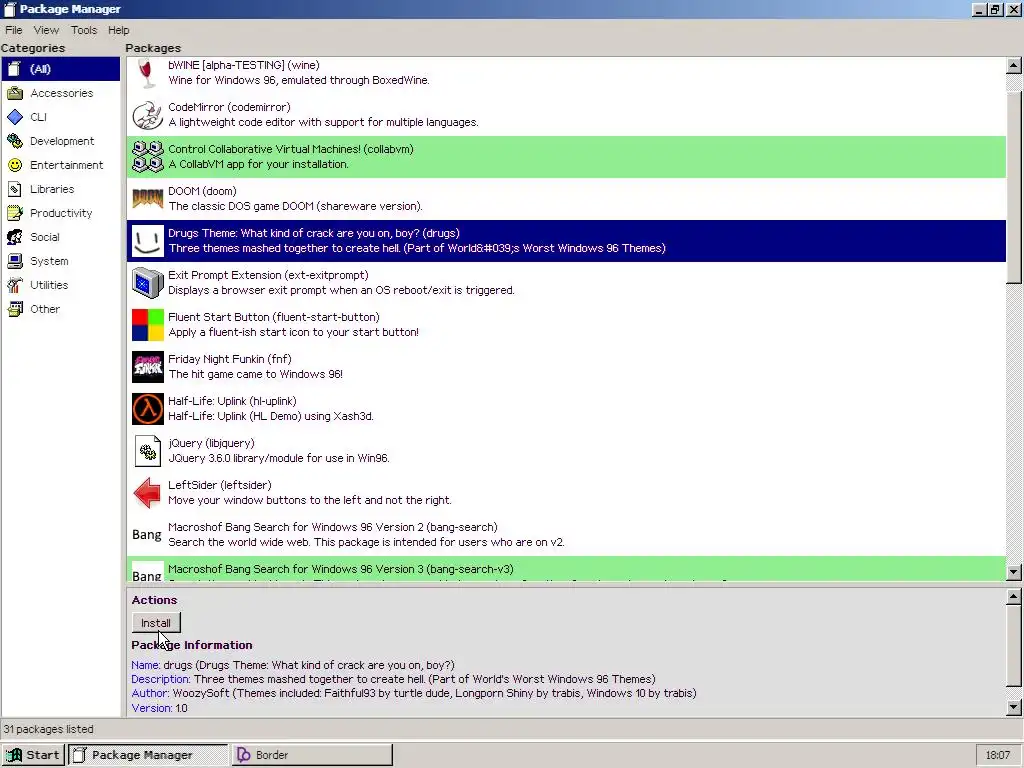This screenshot has width=1024, height=768.
Task: Click the Half-Life lambda icon
Action: (x=148, y=409)
